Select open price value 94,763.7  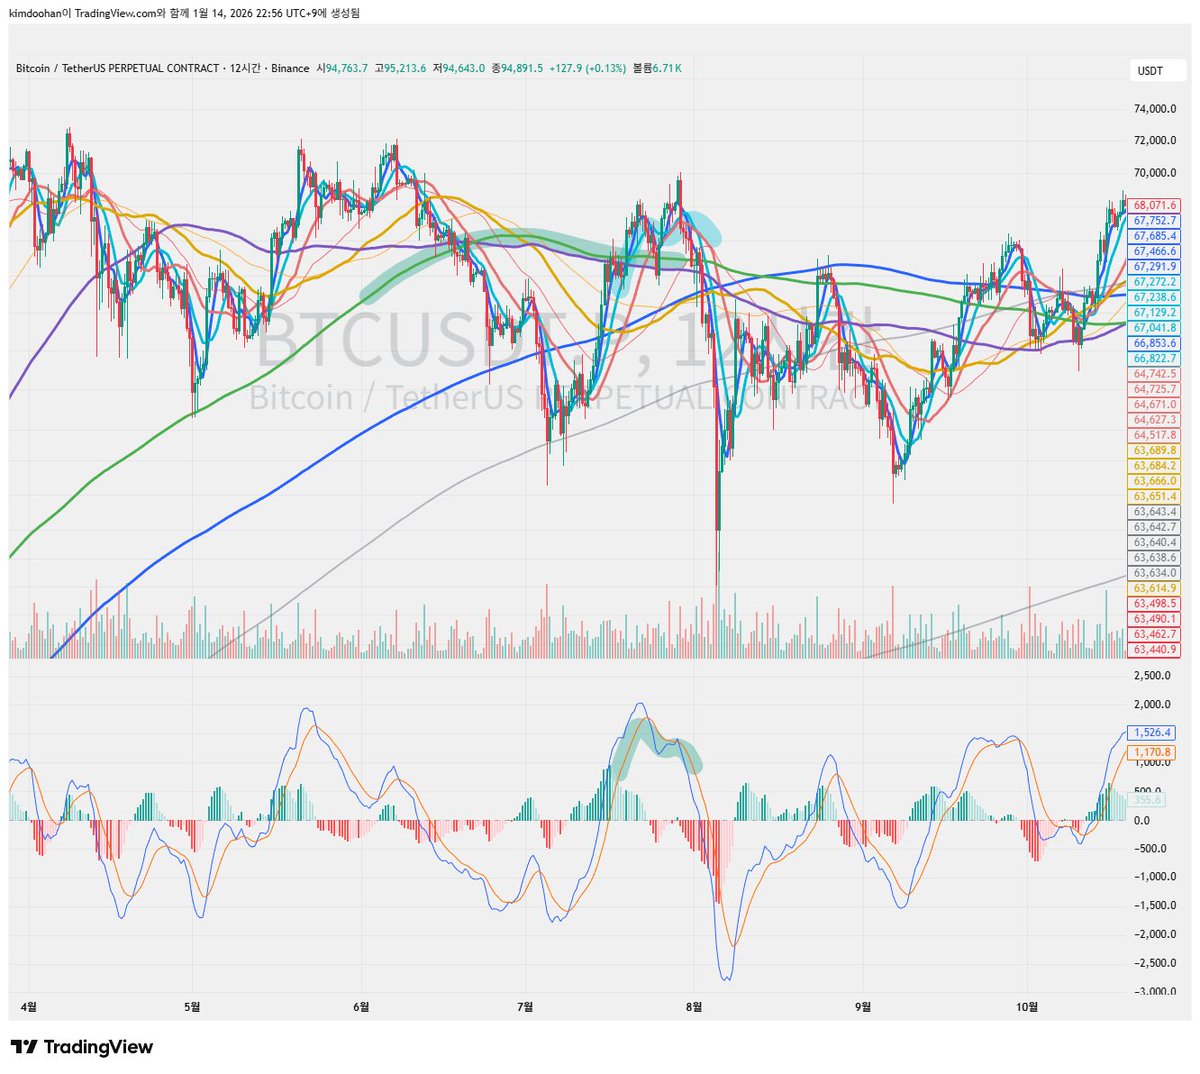click(x=346, y=68)
